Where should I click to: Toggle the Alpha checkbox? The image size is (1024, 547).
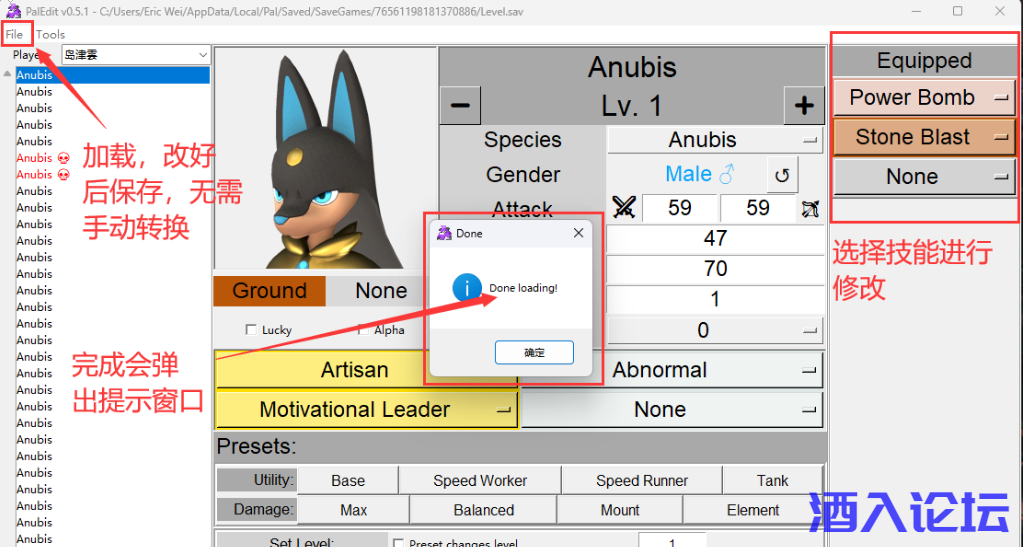point(362,330)
